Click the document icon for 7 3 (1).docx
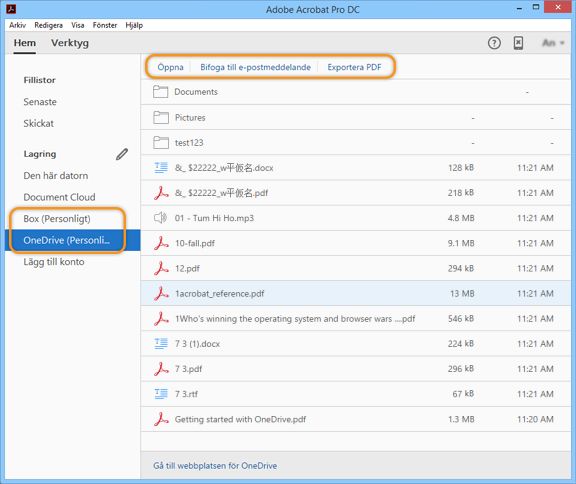 tap(161, 344)
